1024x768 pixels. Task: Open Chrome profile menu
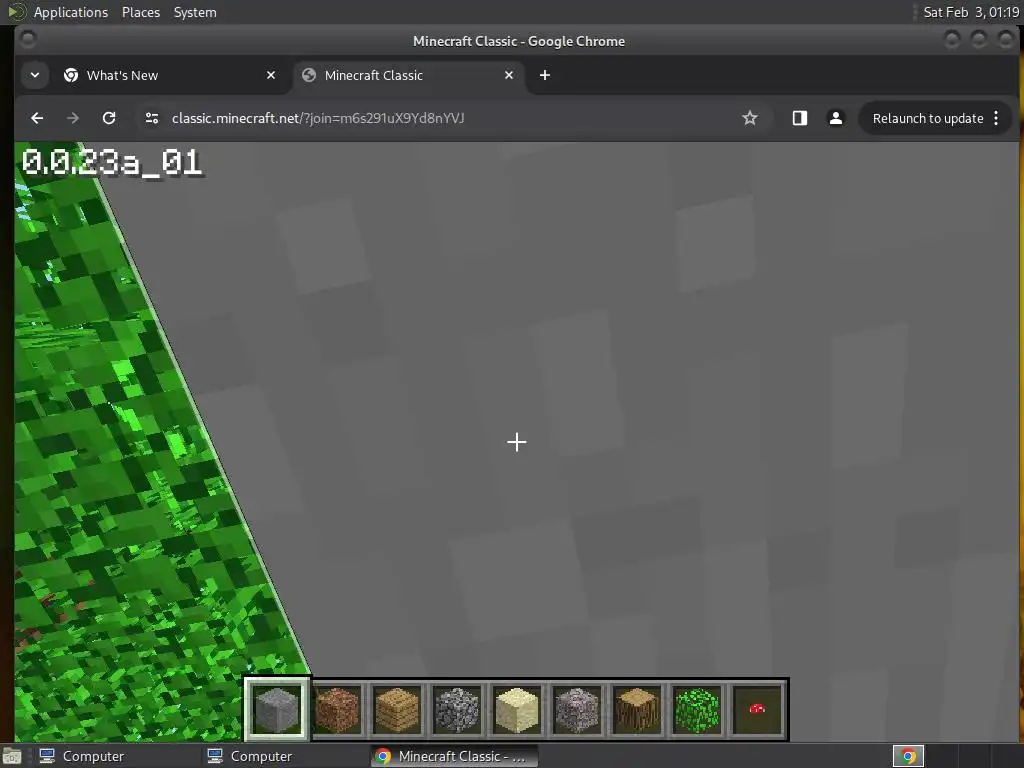pos(835,118)
